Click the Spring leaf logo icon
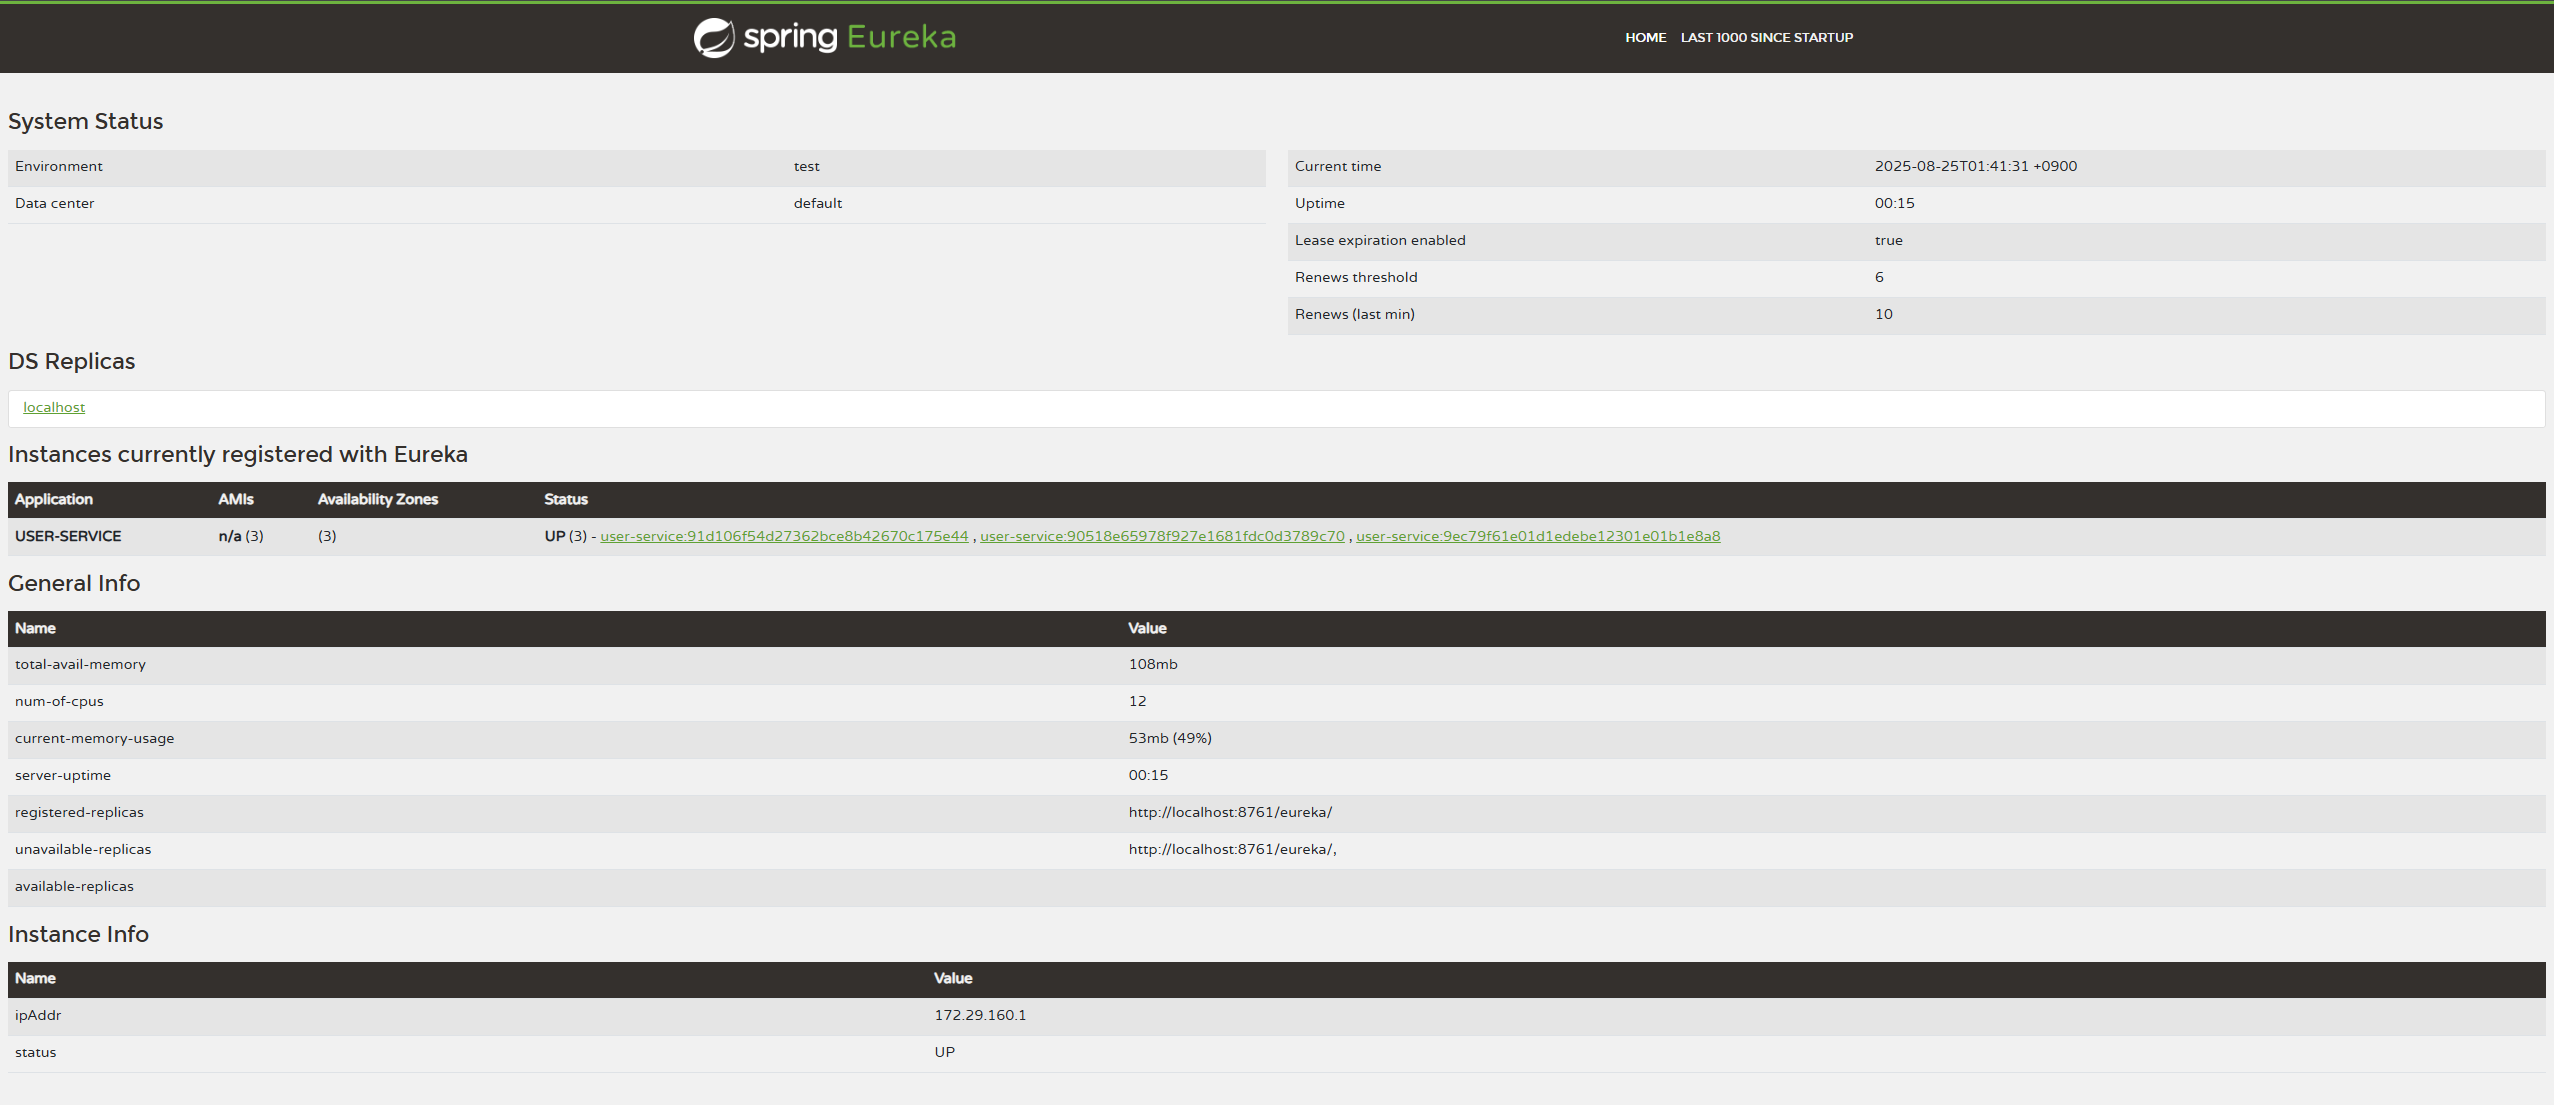The height and width of the screenshot is (1105, 2554). 714,38
